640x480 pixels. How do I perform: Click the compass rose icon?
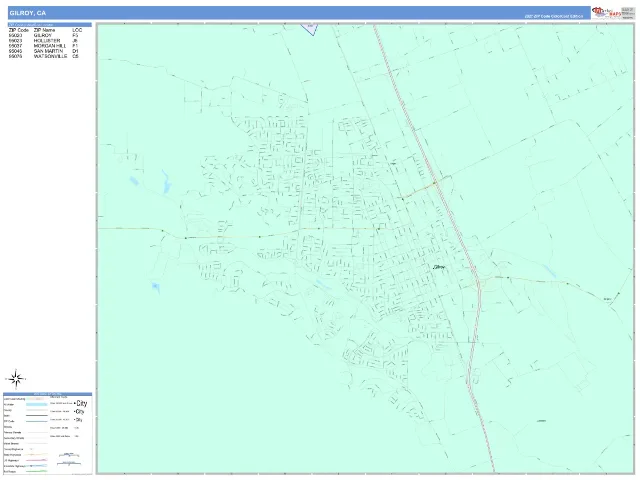tap(16, 379)
